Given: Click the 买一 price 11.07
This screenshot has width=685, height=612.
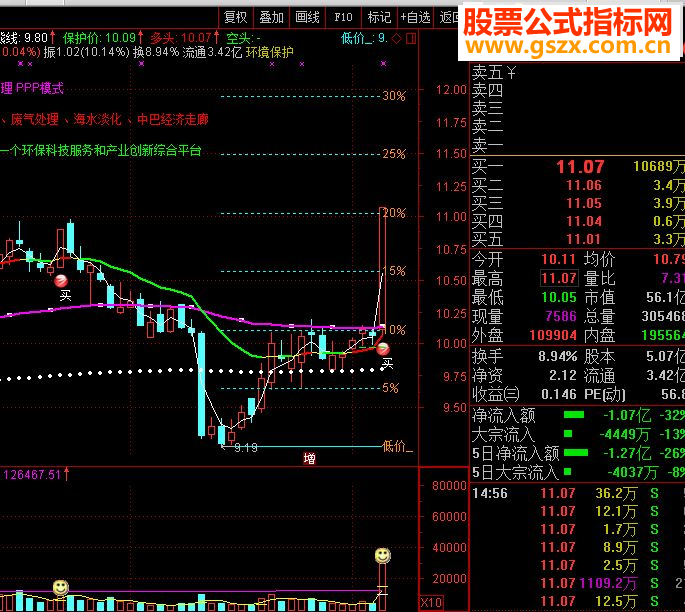Looking at the screenshot, I should coord(580,166).
